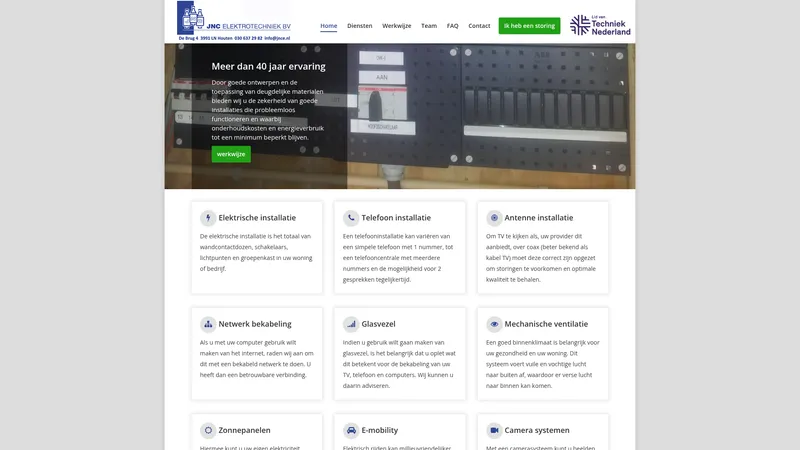Screen dimensions: 800x450
Task: Open the 'Camera systemen' heading
Action: tap(537, 430)
